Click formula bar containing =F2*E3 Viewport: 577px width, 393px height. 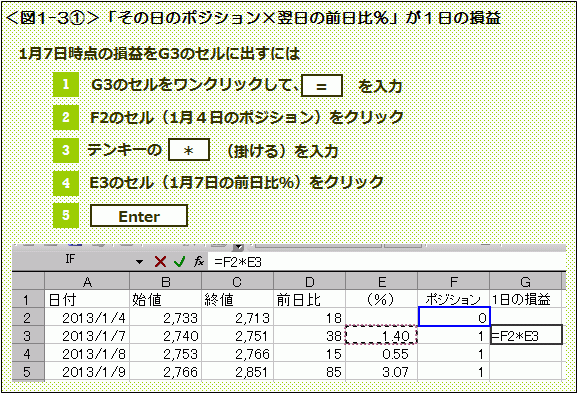coord(386,262)
